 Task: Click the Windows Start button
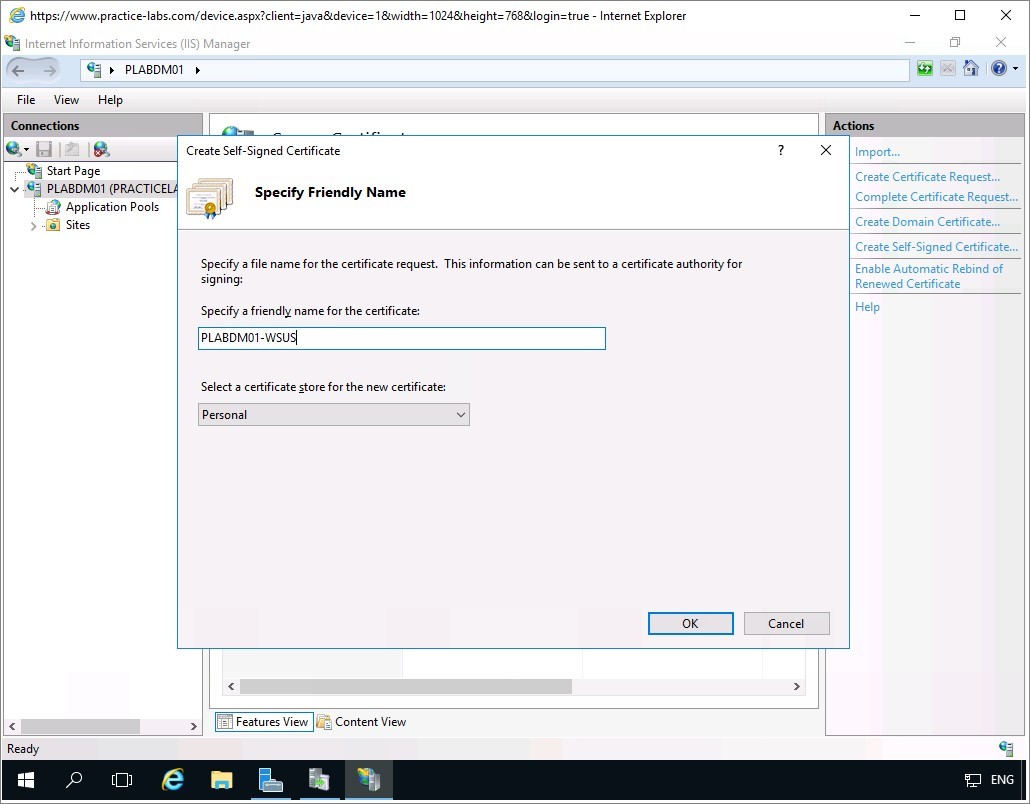(25, 779)
